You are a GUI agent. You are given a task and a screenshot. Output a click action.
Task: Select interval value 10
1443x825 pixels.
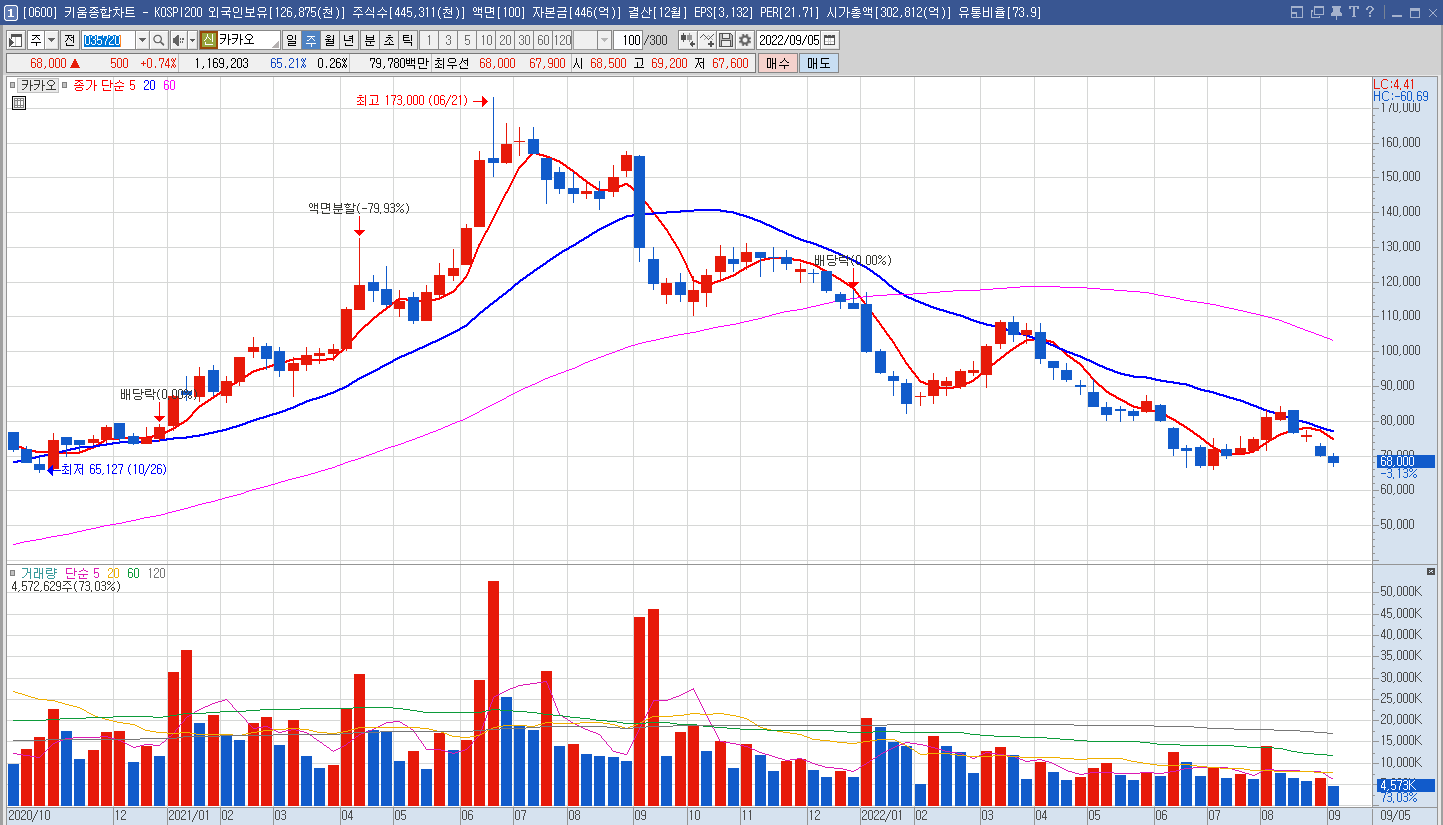click(486, 40)
